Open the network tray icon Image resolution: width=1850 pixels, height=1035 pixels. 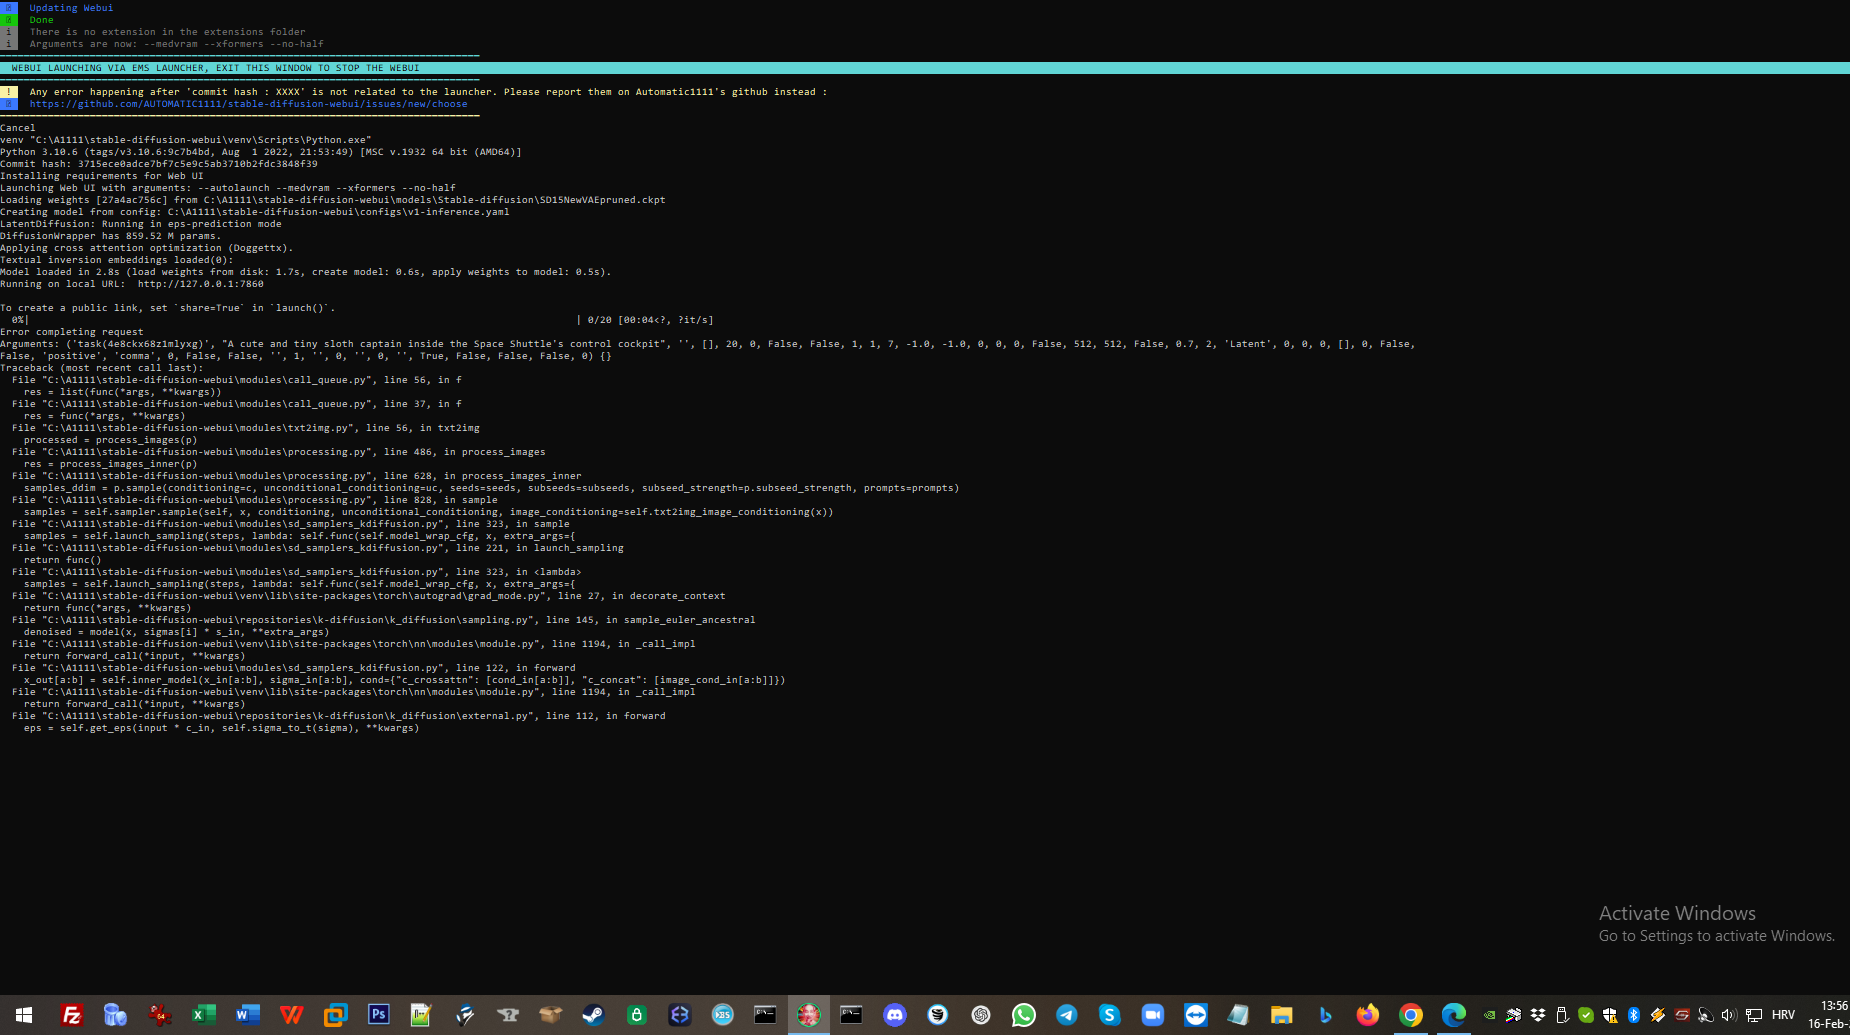point(1754,1015)
